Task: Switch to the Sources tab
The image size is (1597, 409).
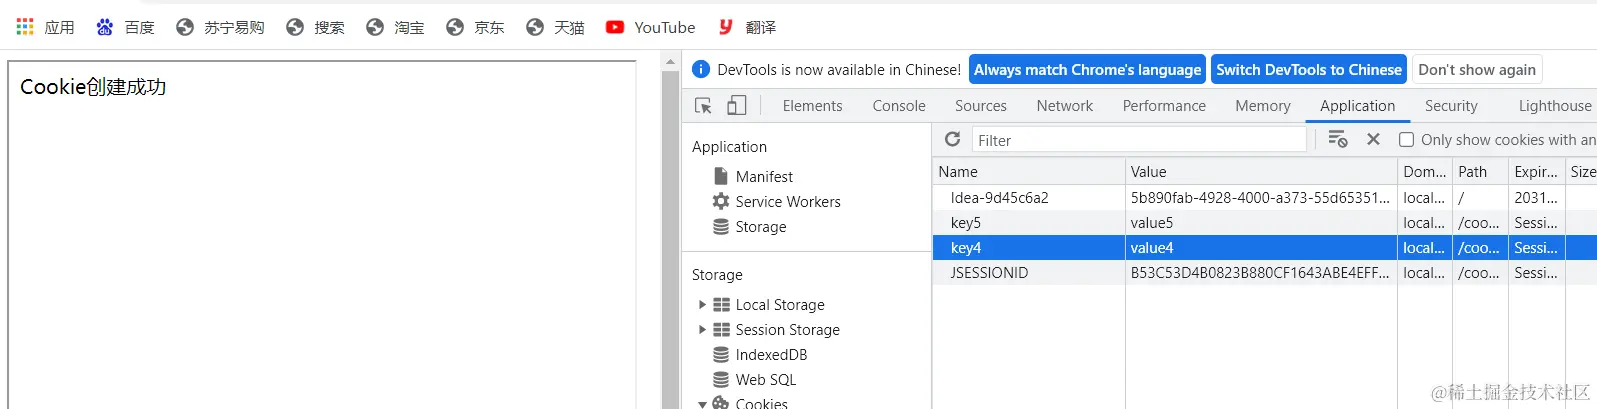Action: click(981, 105)
